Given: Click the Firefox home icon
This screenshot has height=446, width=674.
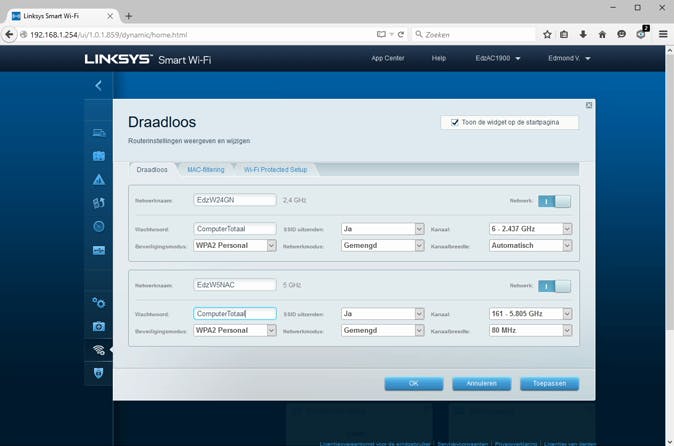Looking at the screenshot, I should click(x=602, y=34).
